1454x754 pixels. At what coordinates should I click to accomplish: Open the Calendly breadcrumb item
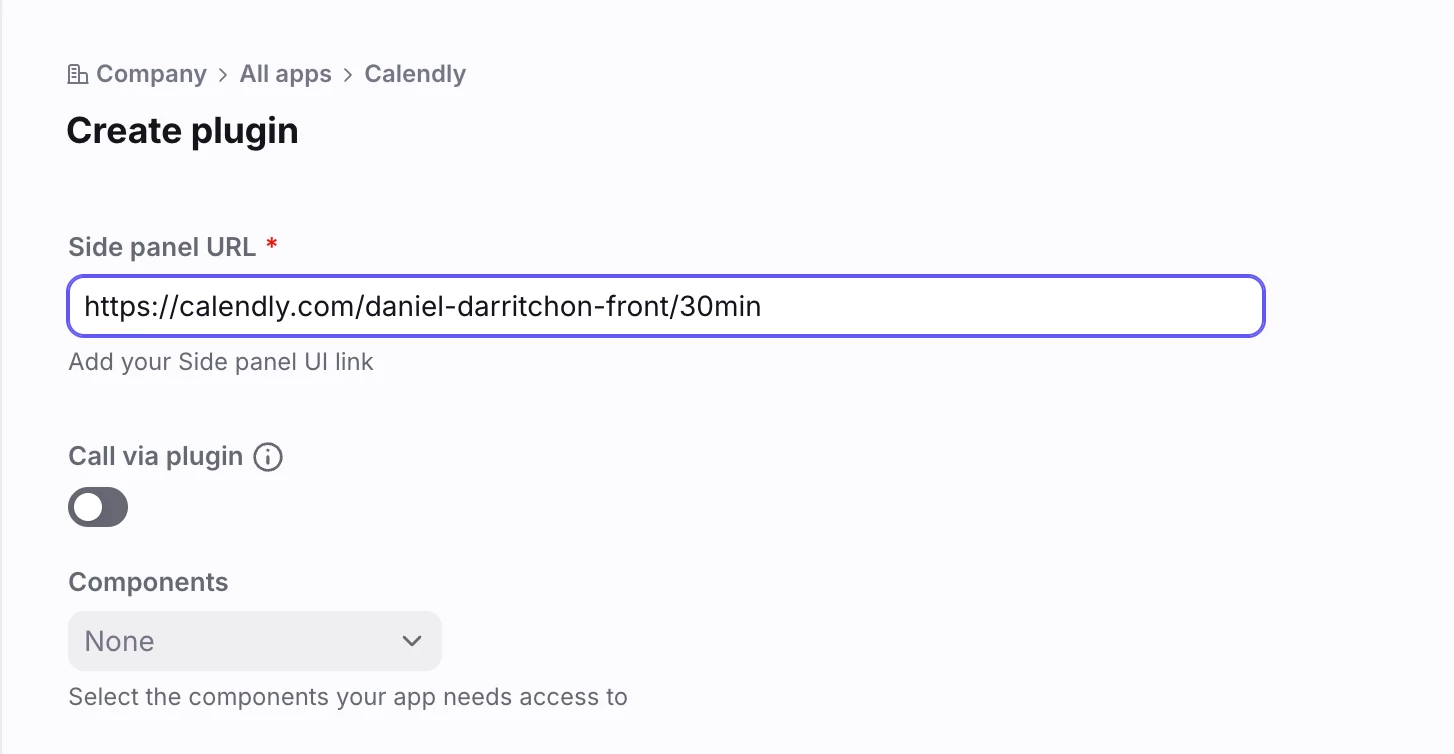[415, 74]
